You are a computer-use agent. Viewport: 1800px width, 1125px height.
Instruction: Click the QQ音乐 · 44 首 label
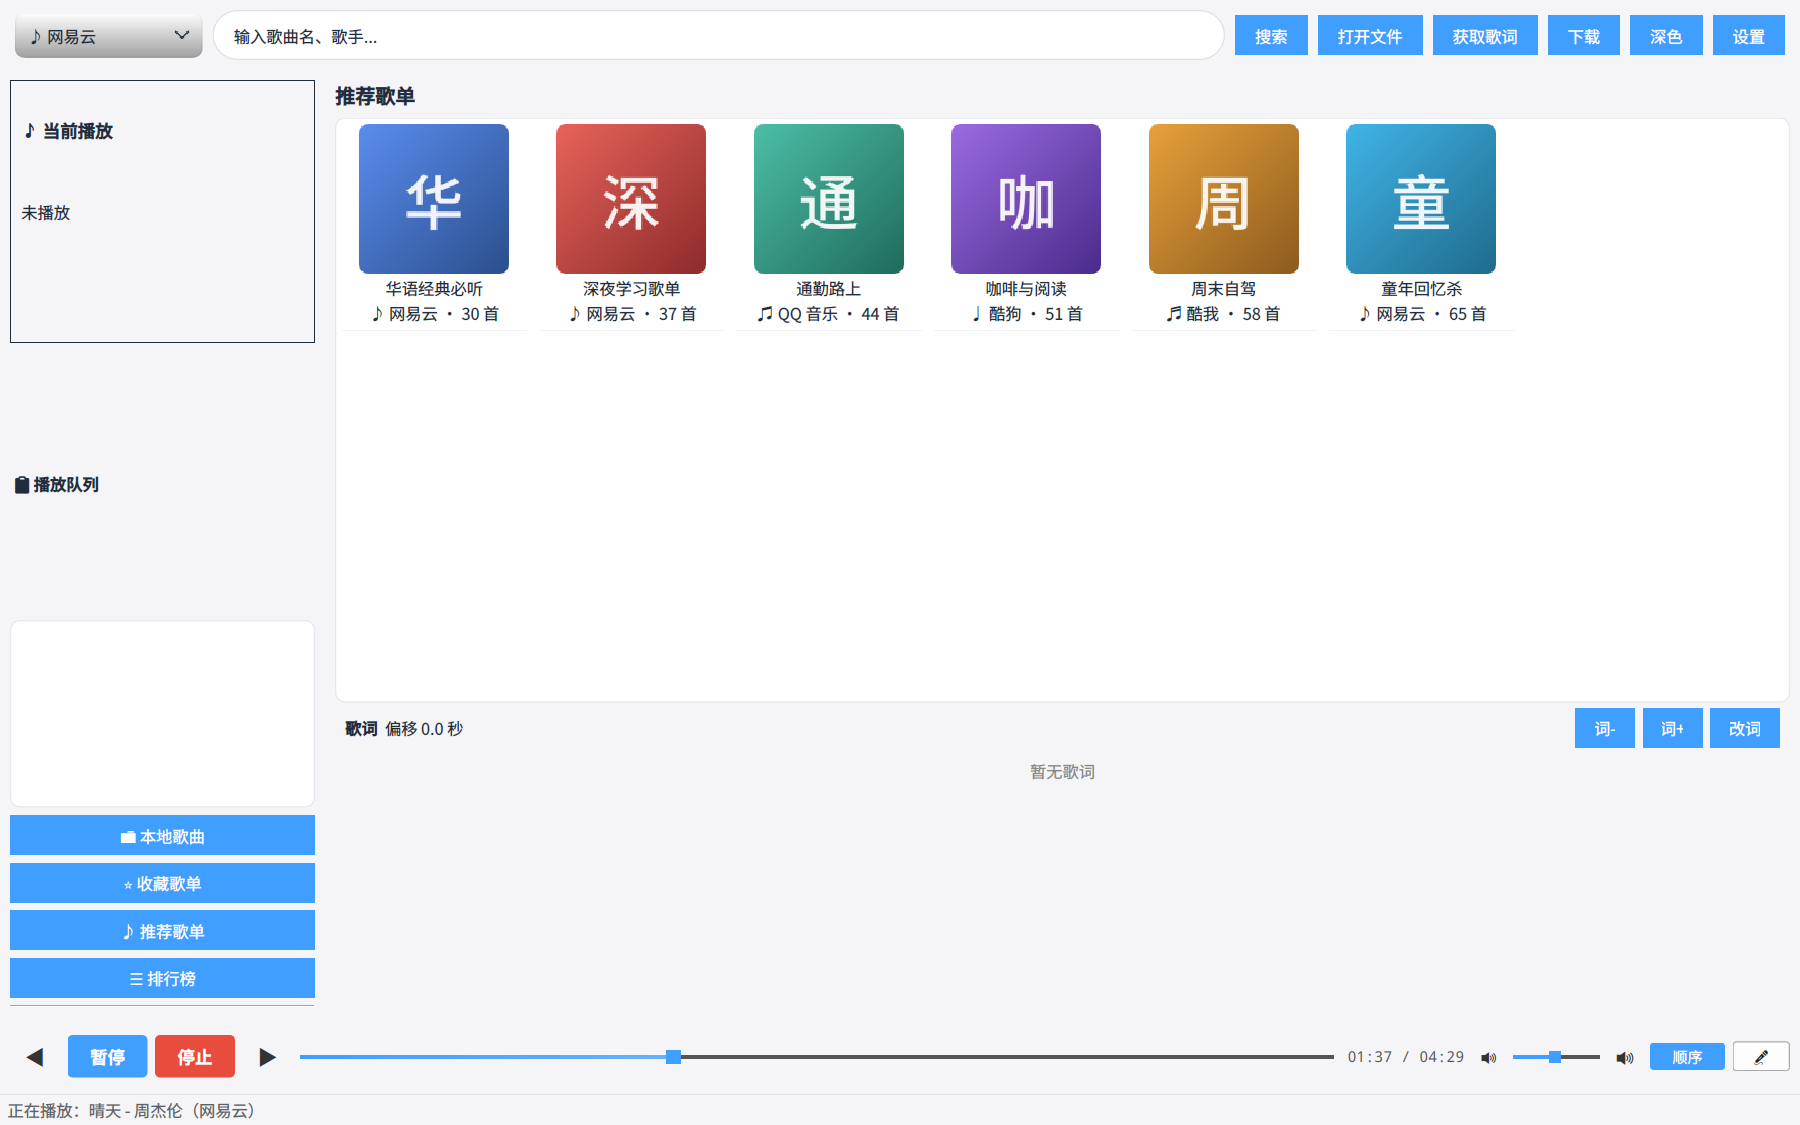coord(829,314)
